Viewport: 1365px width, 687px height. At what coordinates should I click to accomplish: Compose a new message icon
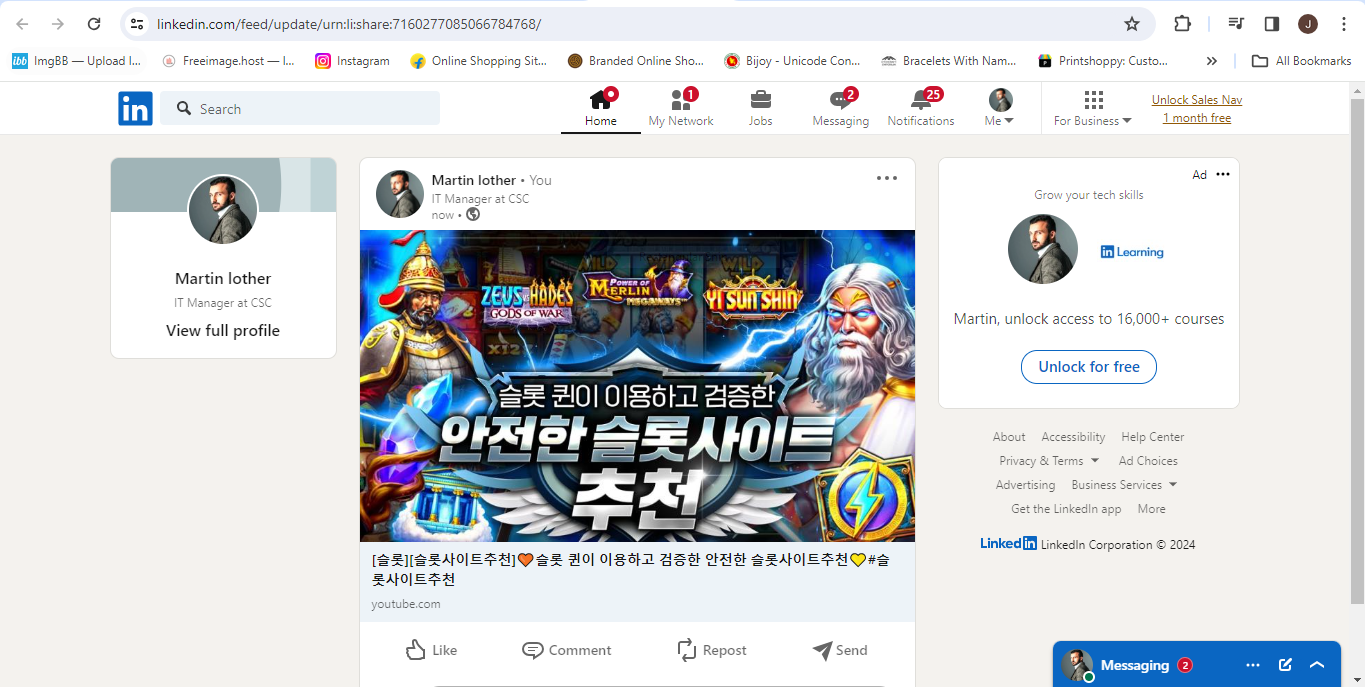click(x=1285, y=665)
